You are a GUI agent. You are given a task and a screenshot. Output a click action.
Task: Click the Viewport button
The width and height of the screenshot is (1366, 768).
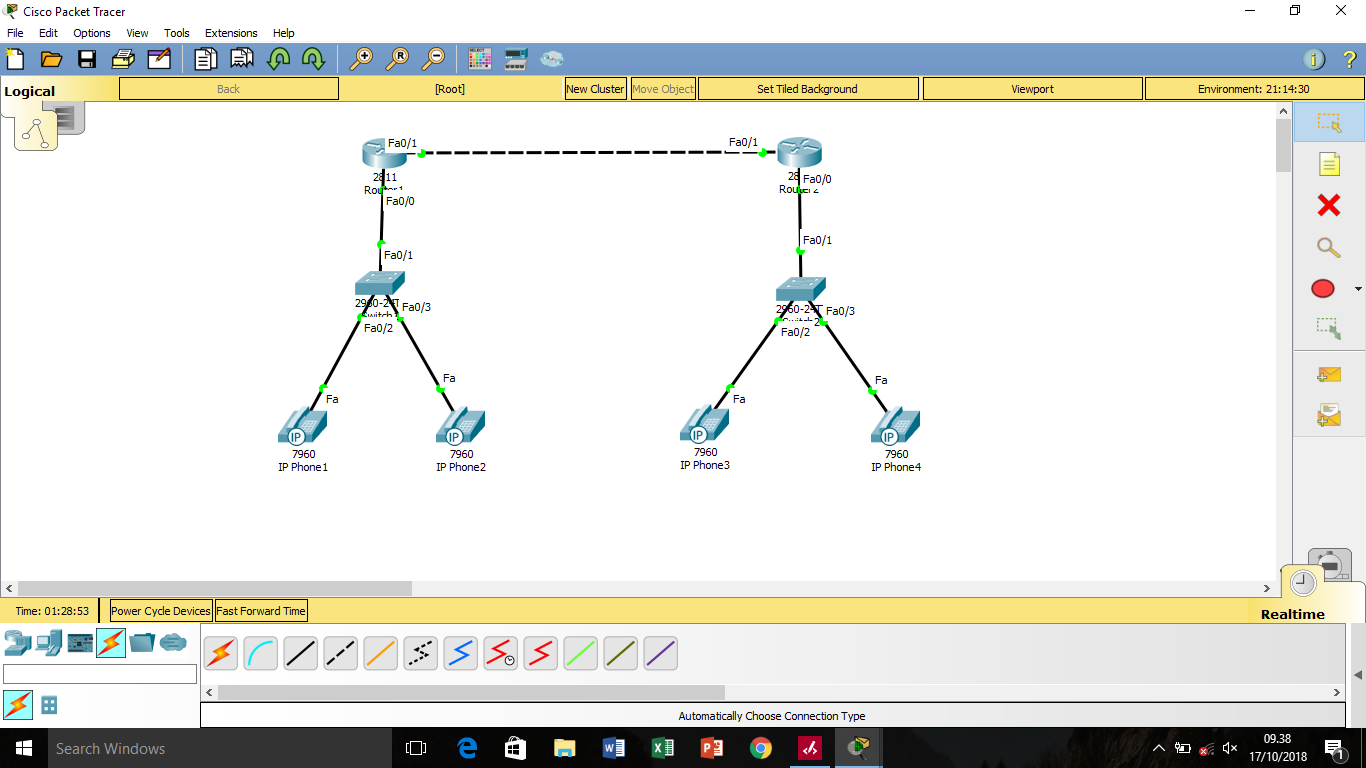click(x=1033, y=89)
